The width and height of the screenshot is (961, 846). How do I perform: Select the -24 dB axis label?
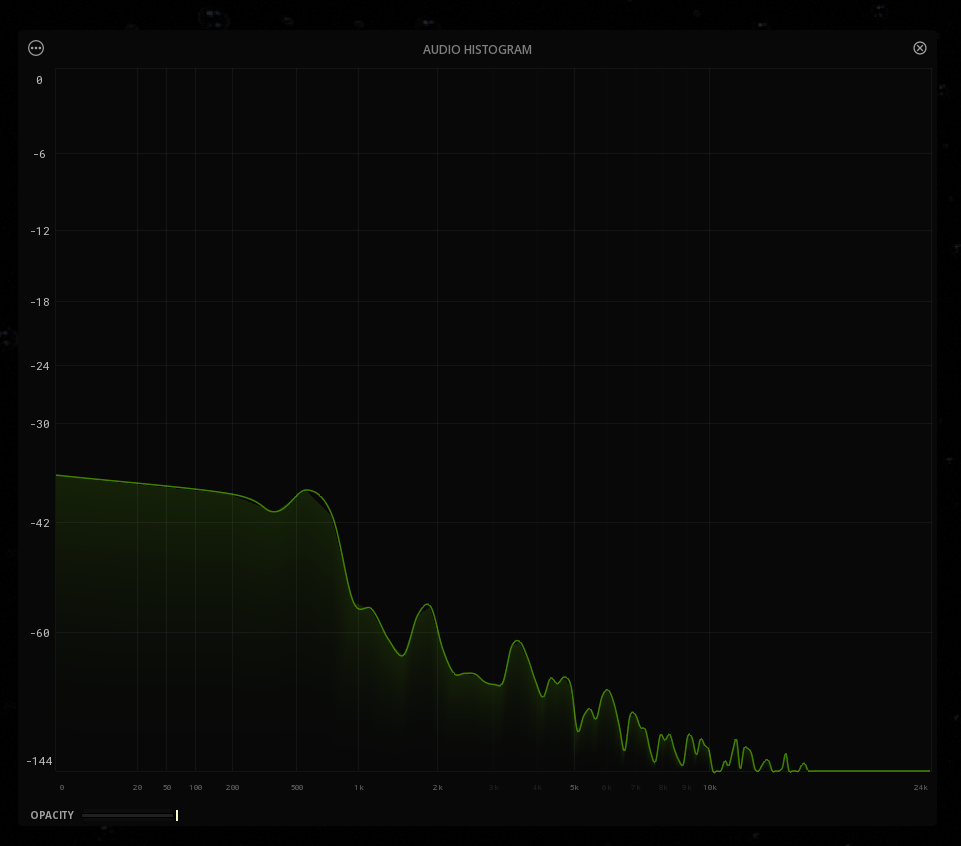point(40,366)
